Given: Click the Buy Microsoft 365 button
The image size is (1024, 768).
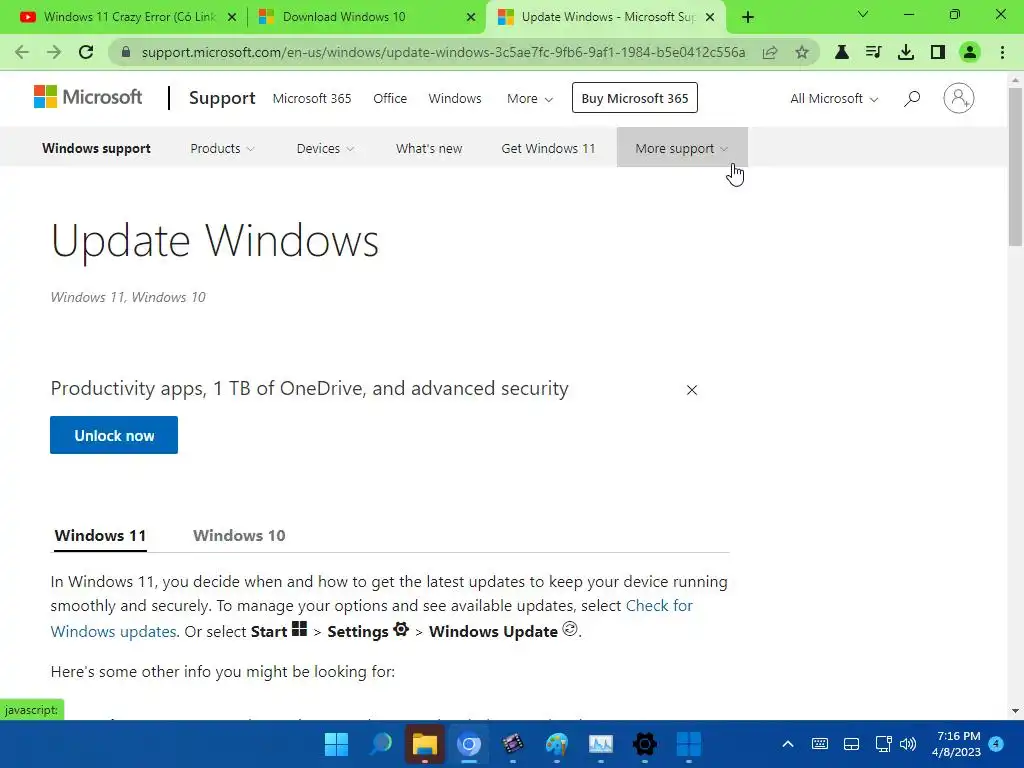Looking at the screenshot, I should pos(635,98).
